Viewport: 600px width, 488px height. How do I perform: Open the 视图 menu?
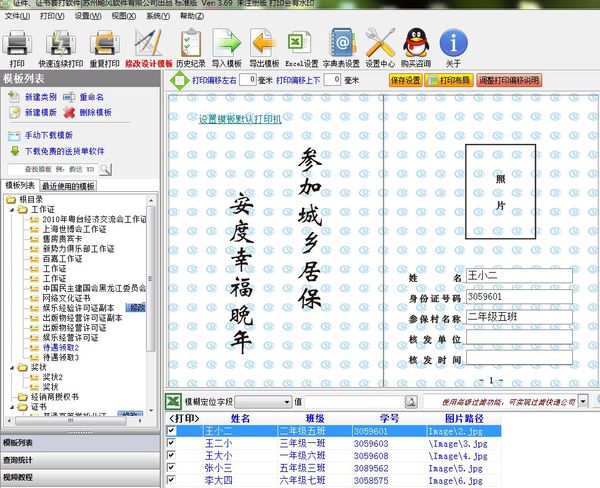click(x=124, y=16)
